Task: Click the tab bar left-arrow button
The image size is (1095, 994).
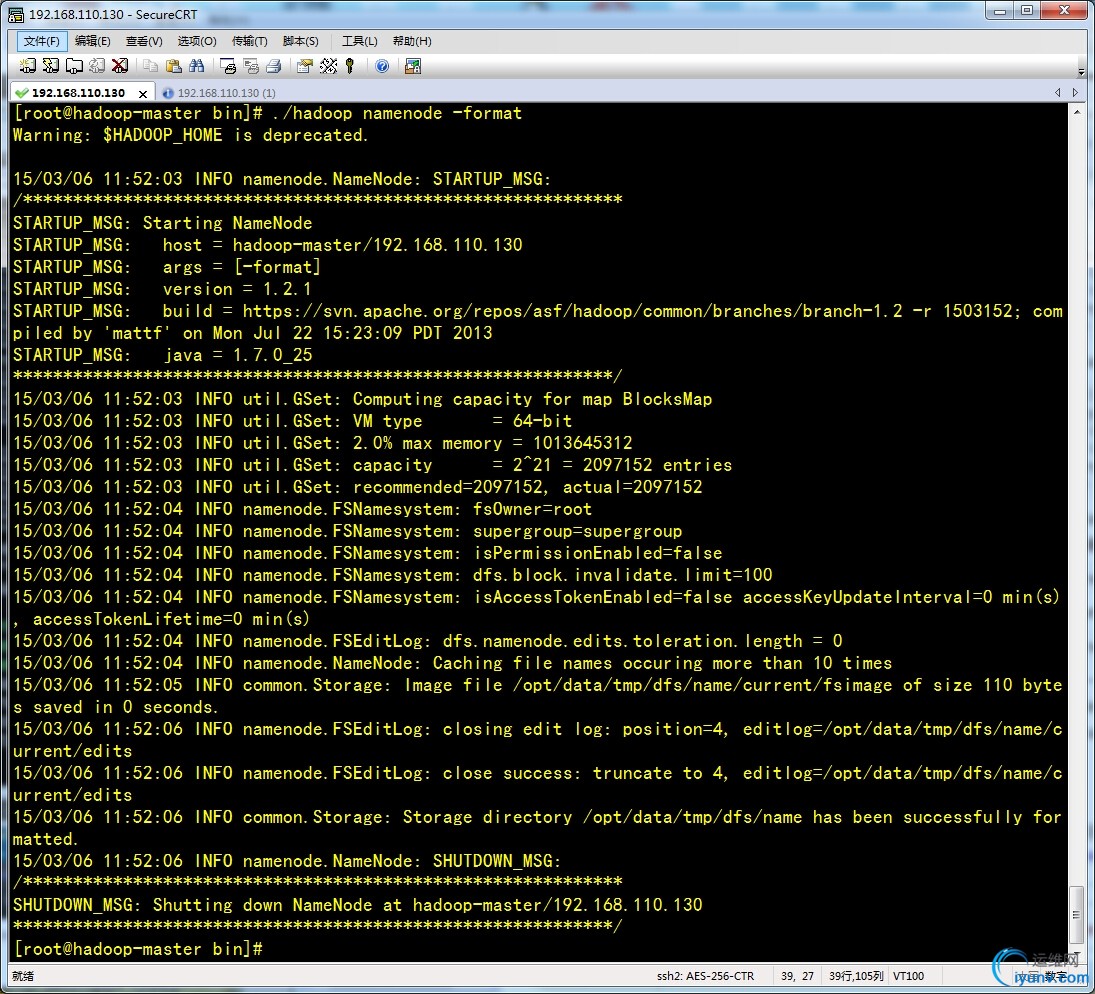Action: coord(1057,92)
